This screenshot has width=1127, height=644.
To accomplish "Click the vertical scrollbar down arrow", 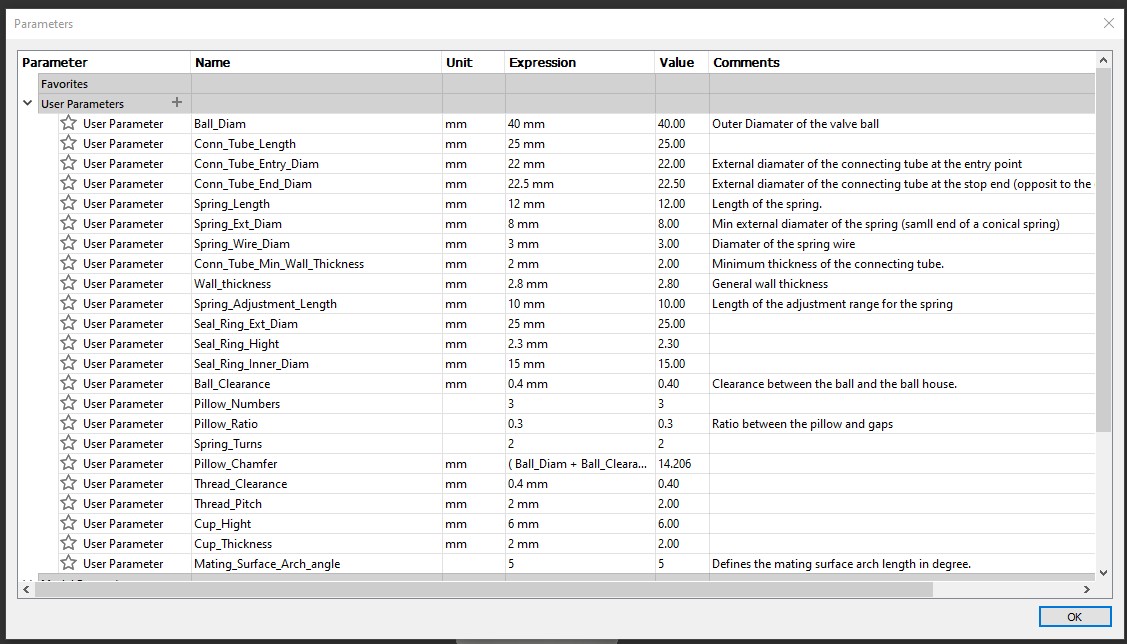I will point(1104,573).
